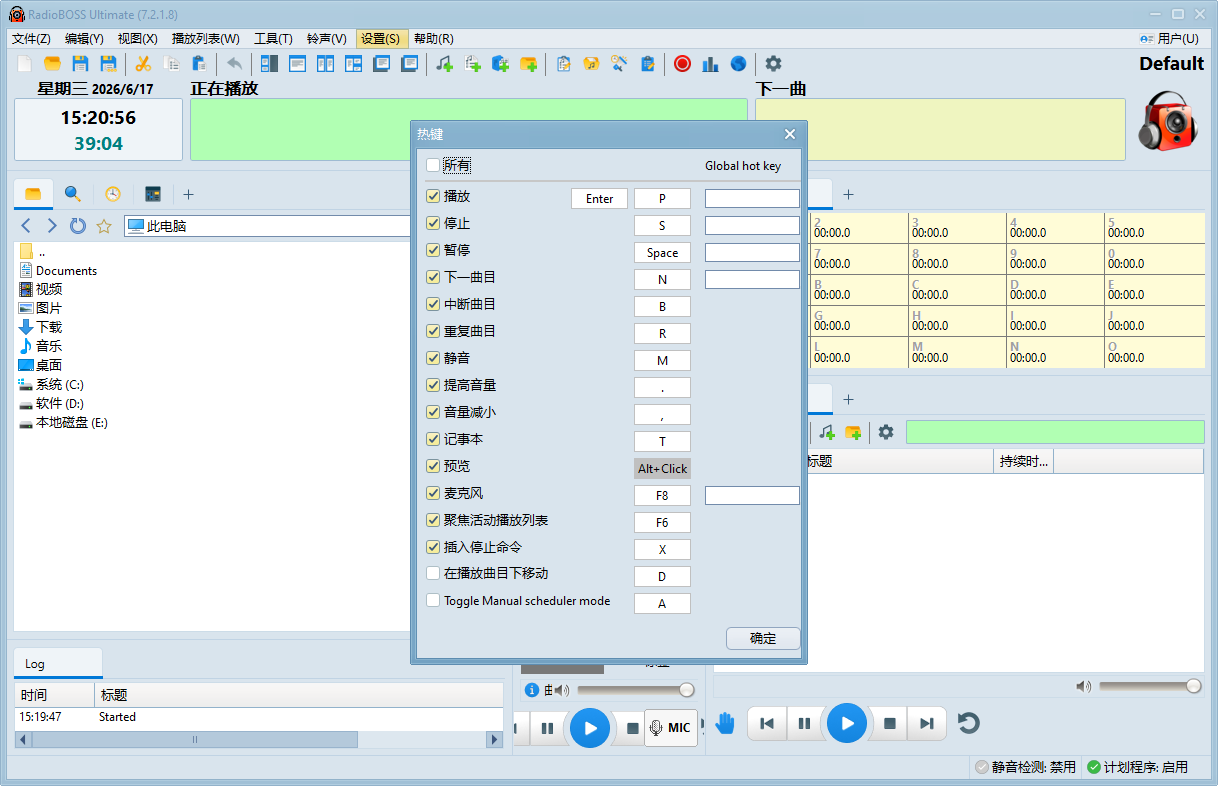Open the 此电脑 address combo box
Screen dimensions: 1218x786
[x=267, y=226]
